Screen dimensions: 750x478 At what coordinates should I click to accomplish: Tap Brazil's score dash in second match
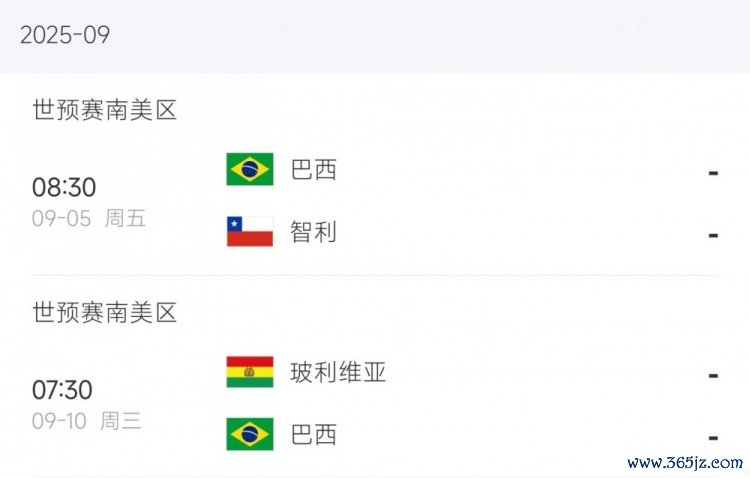pos(713,438)
